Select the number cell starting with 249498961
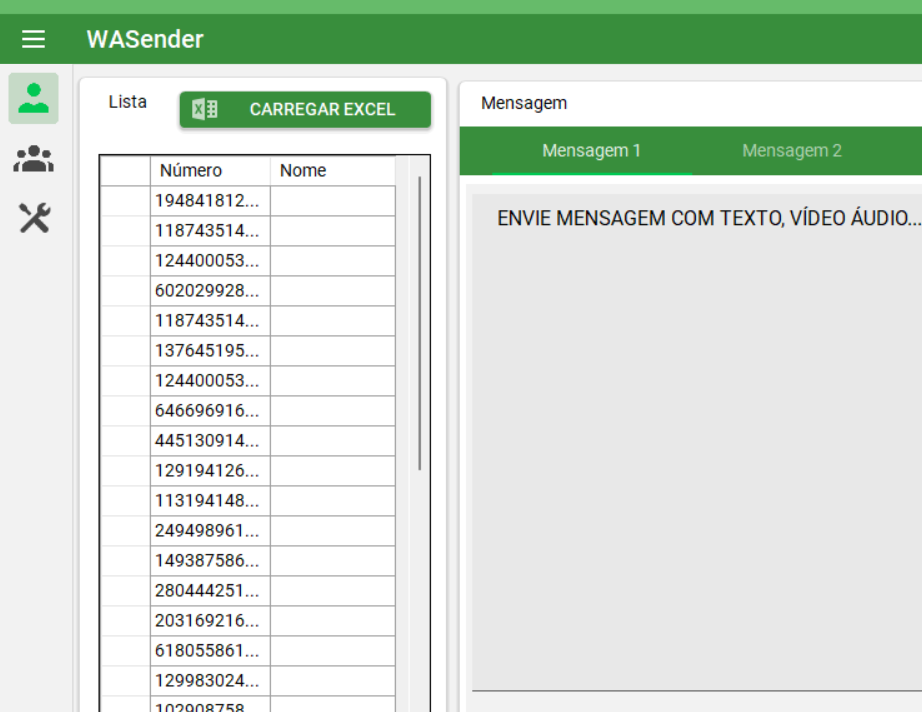Viewport: 922px width, 712px height. click(210, 531)
